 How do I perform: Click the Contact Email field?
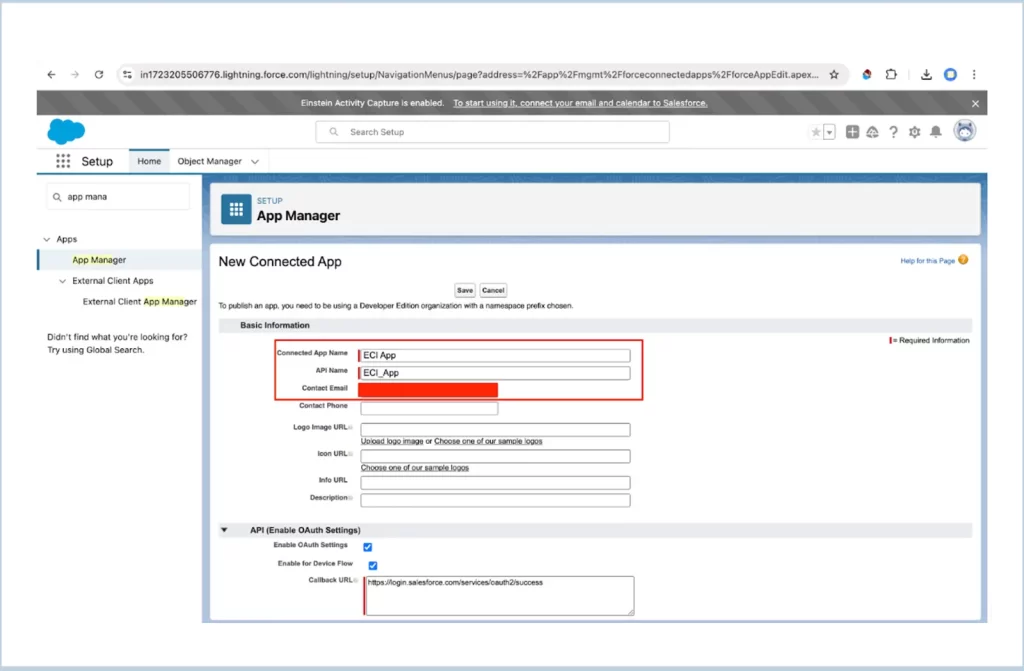(x=428, y=390)
